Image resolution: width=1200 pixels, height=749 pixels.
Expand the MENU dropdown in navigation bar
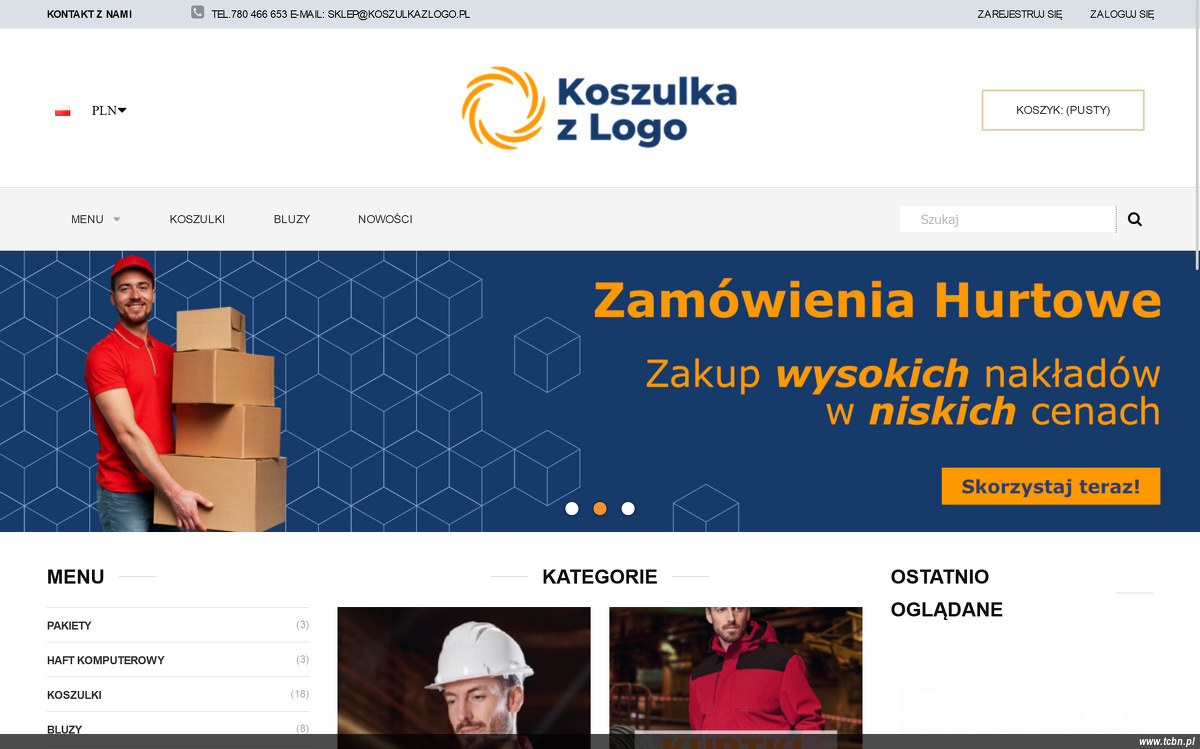(x=95, y=219)
